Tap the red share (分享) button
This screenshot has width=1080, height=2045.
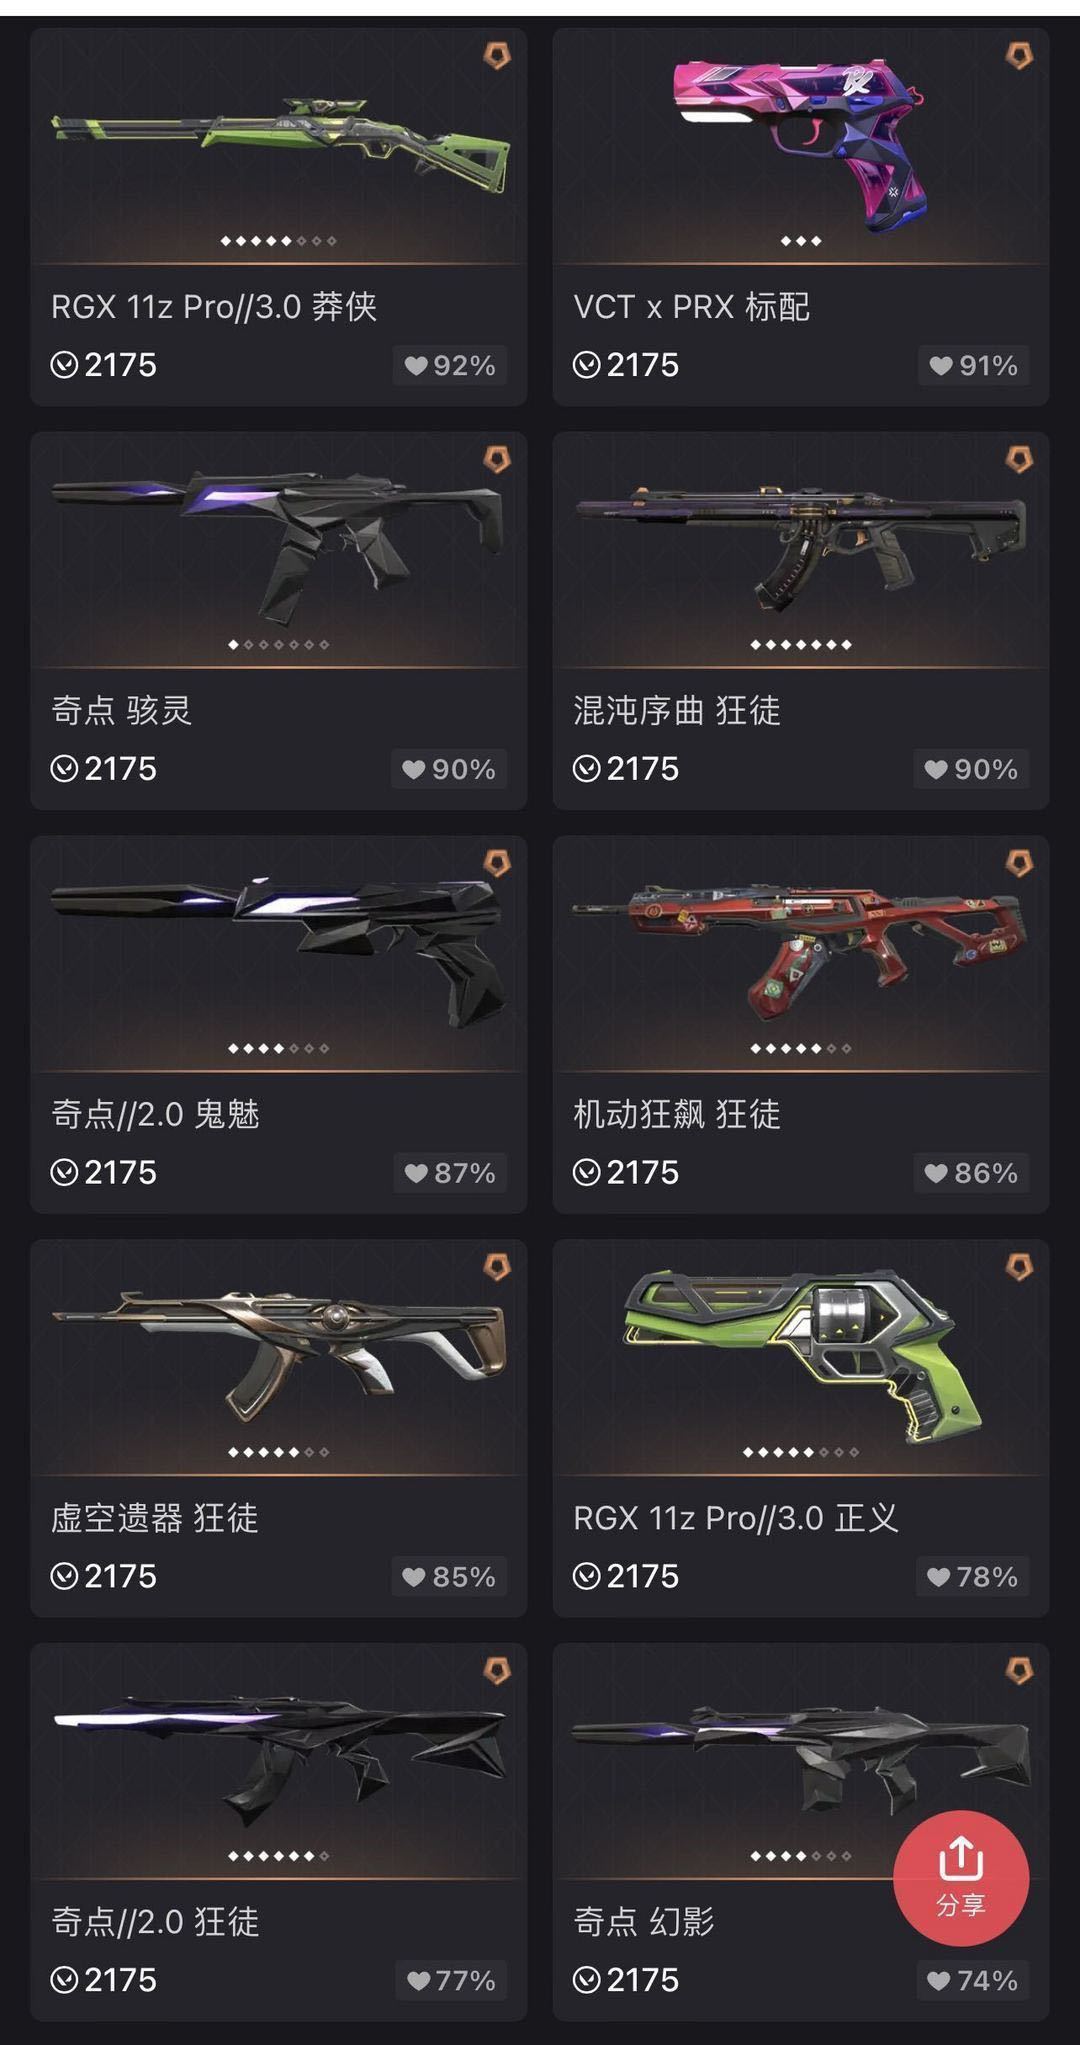[x=960, y=1878]
